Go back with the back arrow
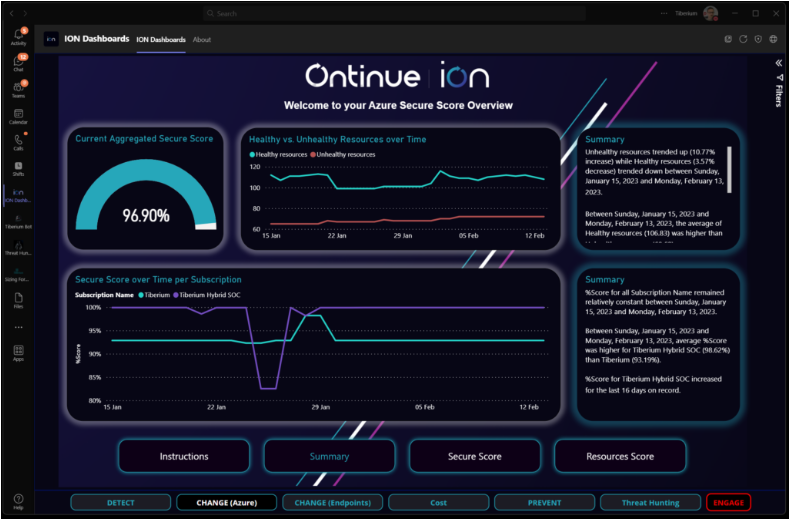This screenshot has width=791, height=519. [x=12, y=14]
